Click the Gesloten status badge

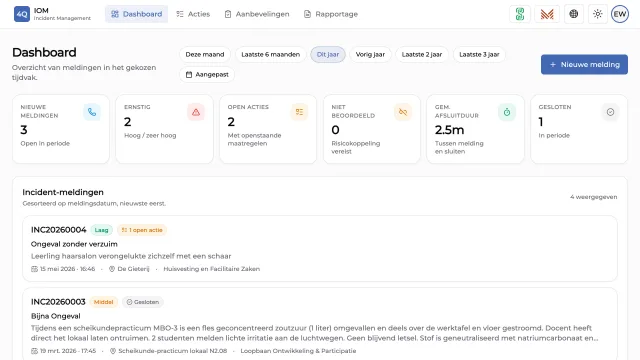[x=143, y=302]
